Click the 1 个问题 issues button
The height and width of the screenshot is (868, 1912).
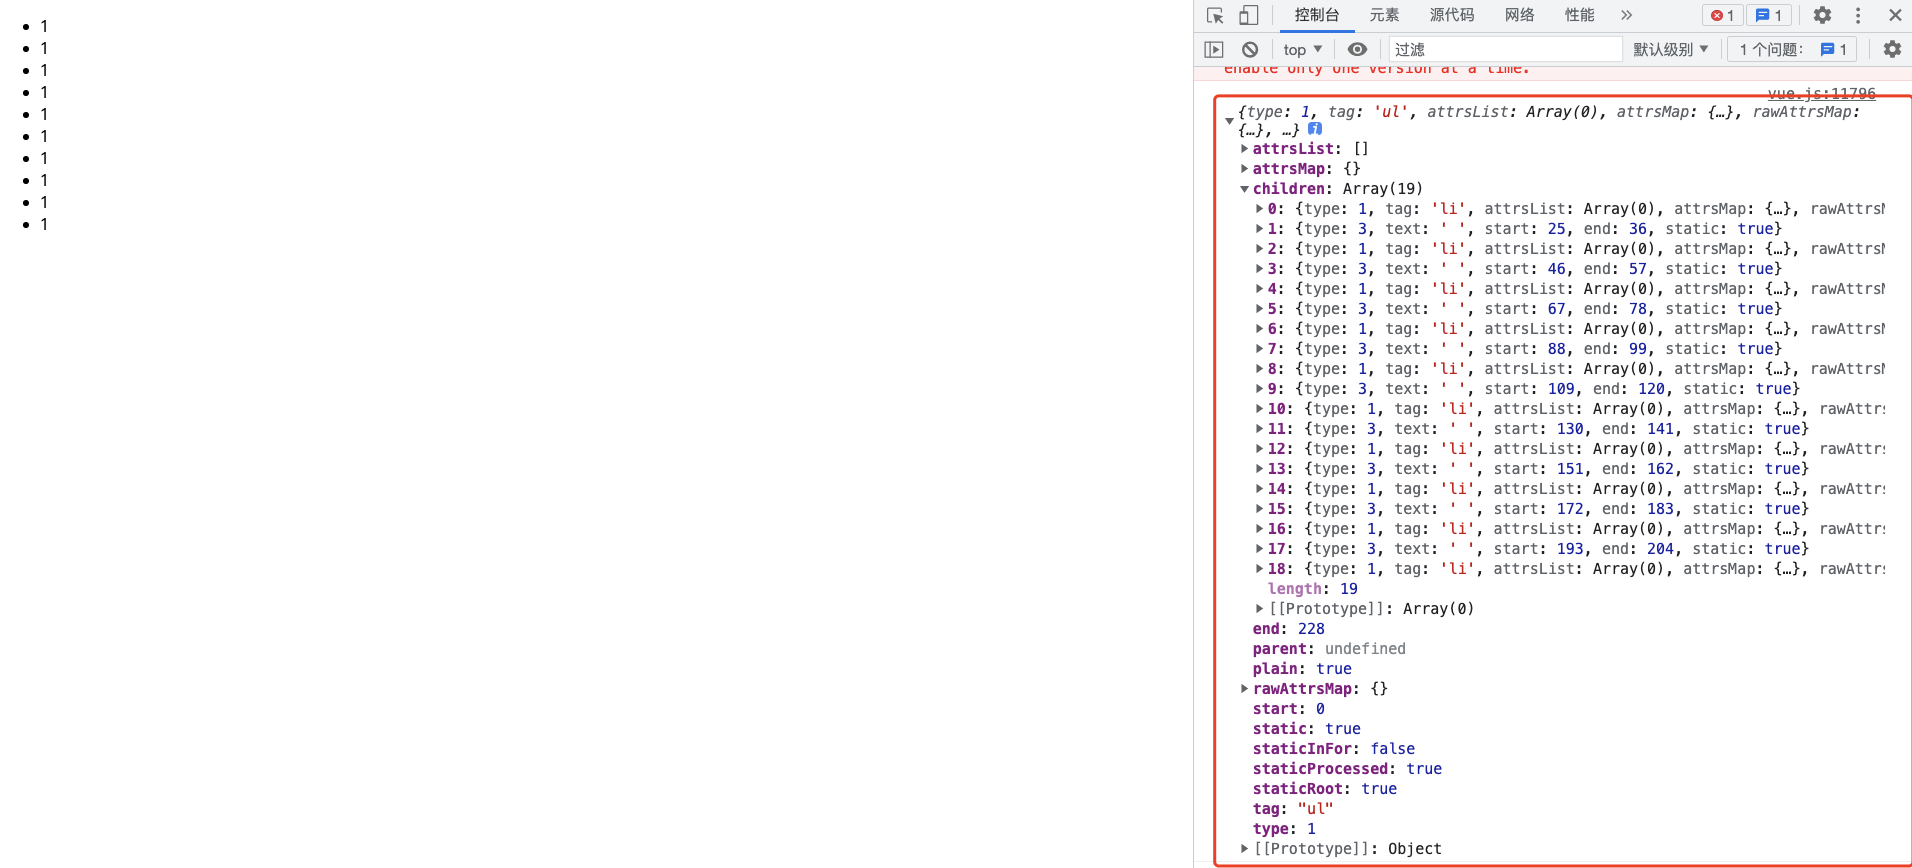coord(1792,49)
